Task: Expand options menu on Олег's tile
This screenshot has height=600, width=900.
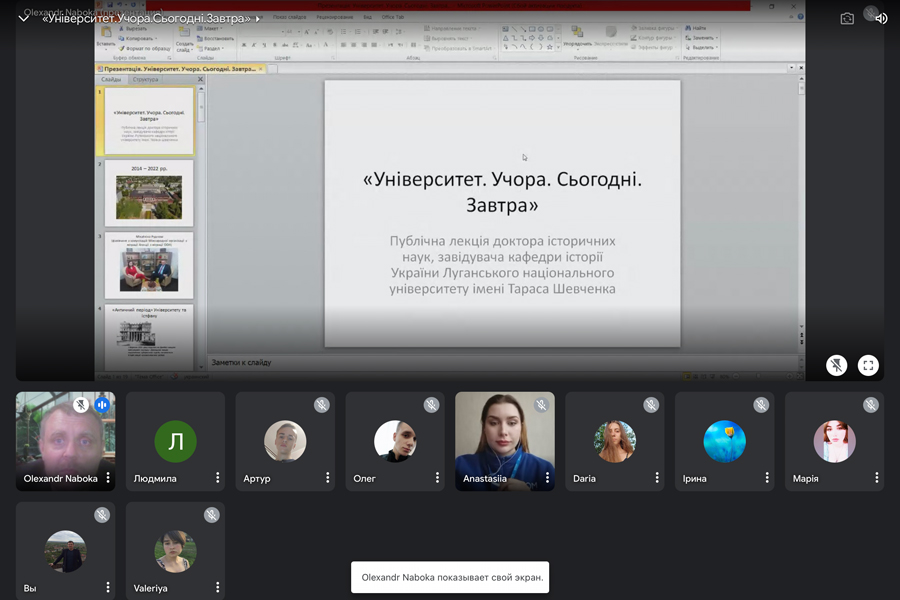Action: (x=437, y=478)
